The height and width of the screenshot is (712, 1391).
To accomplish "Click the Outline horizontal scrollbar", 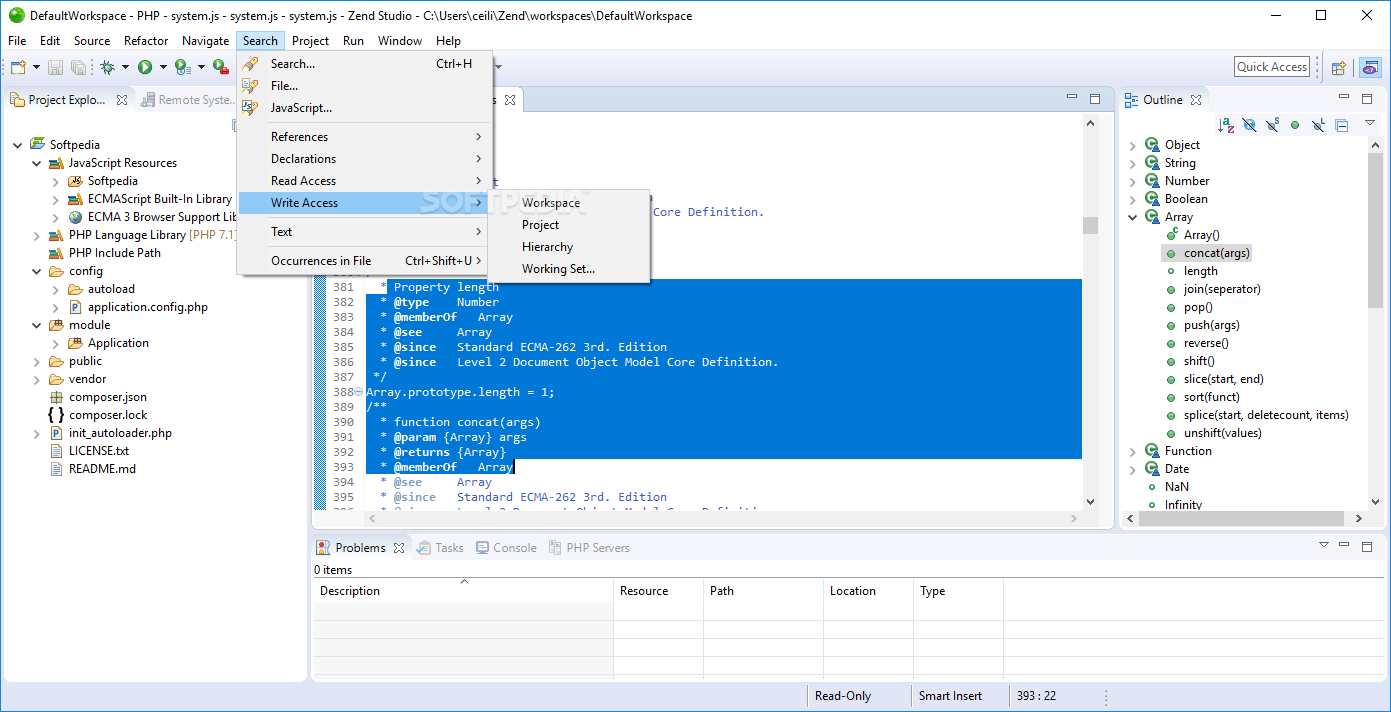I will click(1241, 518).
